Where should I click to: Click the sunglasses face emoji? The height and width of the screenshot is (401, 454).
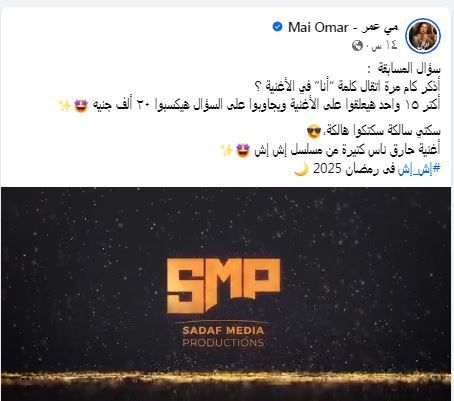[x=314, y=132]
